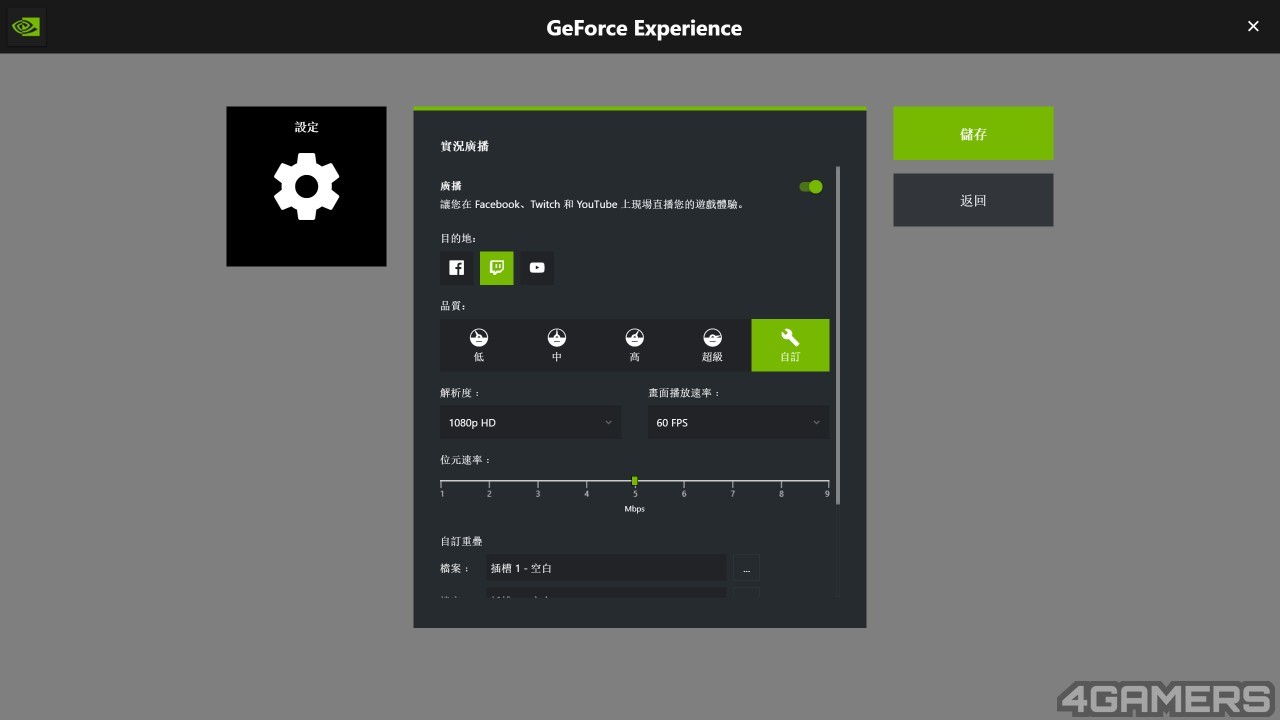This screenshot has height=720, width=1280.
Task: Choose the 低 quality preset
Action: (479, 345)
